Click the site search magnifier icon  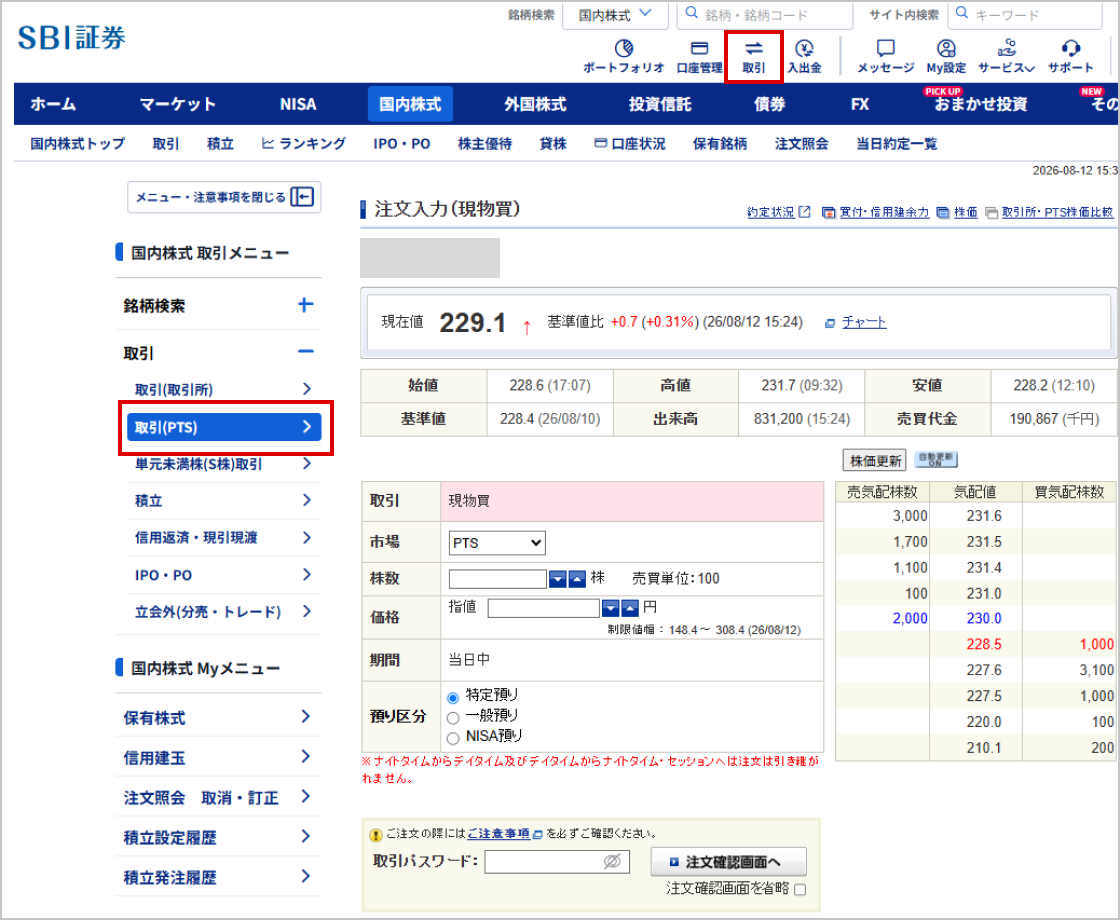962,13
